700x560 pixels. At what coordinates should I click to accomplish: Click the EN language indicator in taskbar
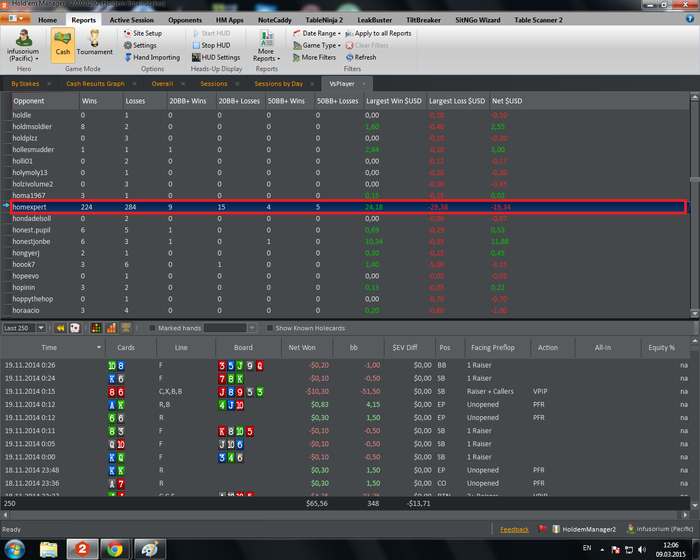coord(587,548)
